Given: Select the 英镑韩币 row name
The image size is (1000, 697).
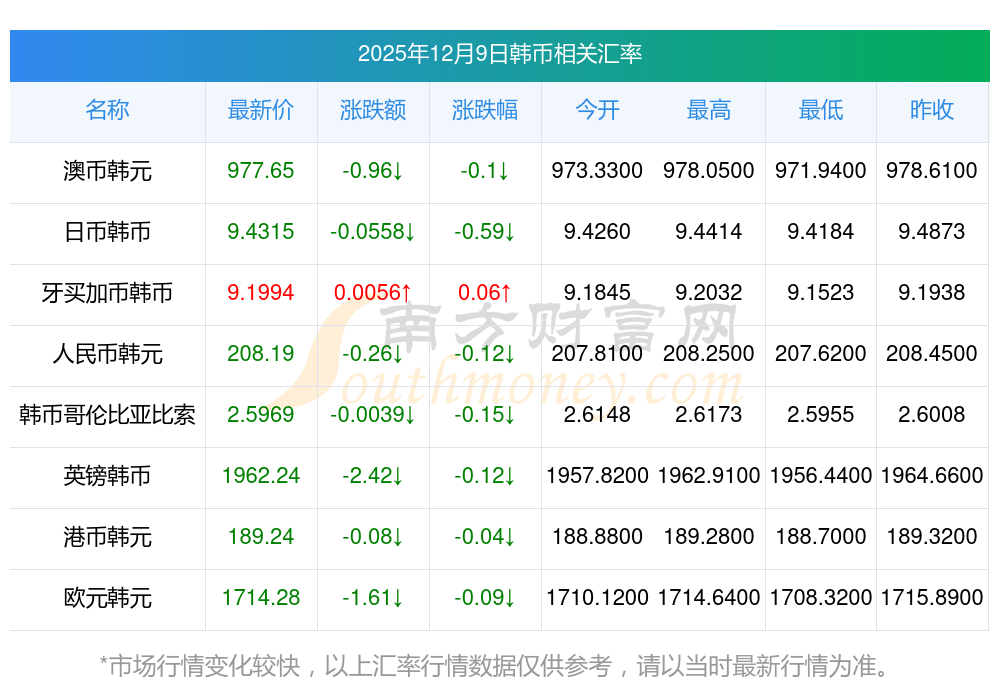Looking at the screenshot, I should coord(107,476).
